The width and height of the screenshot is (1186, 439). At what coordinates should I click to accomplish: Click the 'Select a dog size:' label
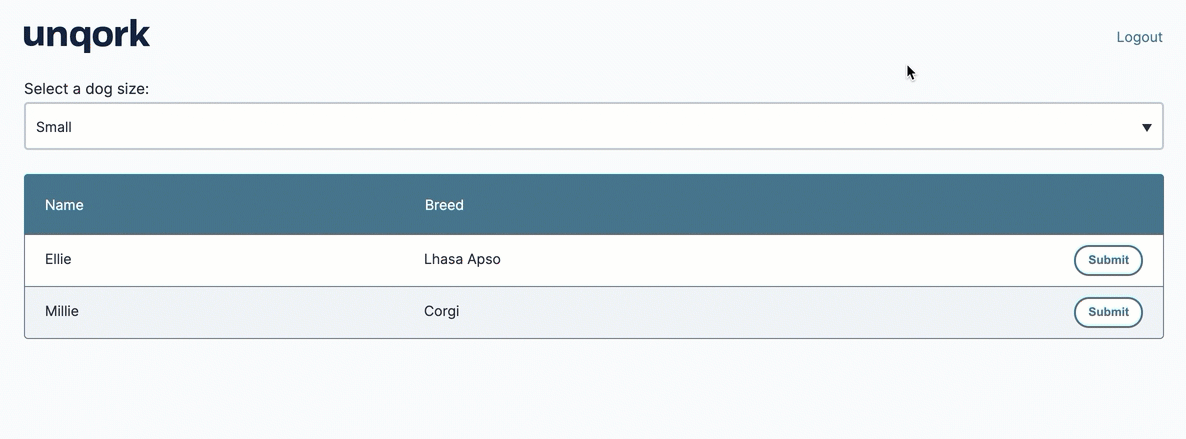(87, 89)
